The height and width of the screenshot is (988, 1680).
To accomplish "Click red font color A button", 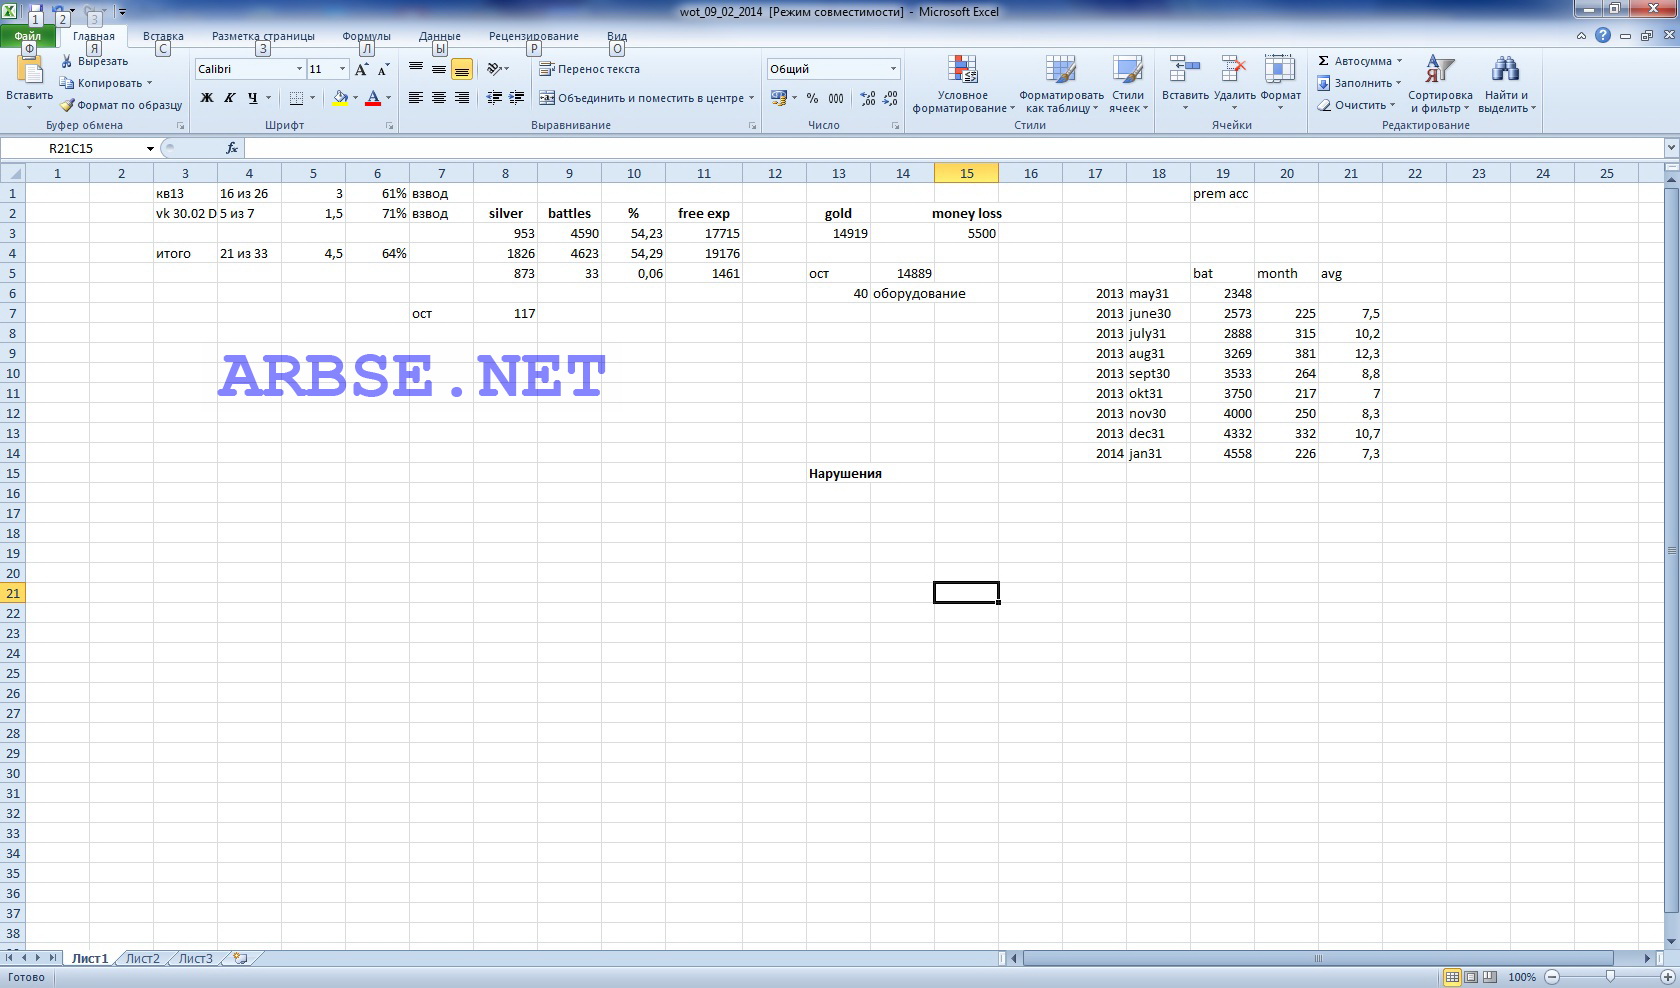I will 373,98.
